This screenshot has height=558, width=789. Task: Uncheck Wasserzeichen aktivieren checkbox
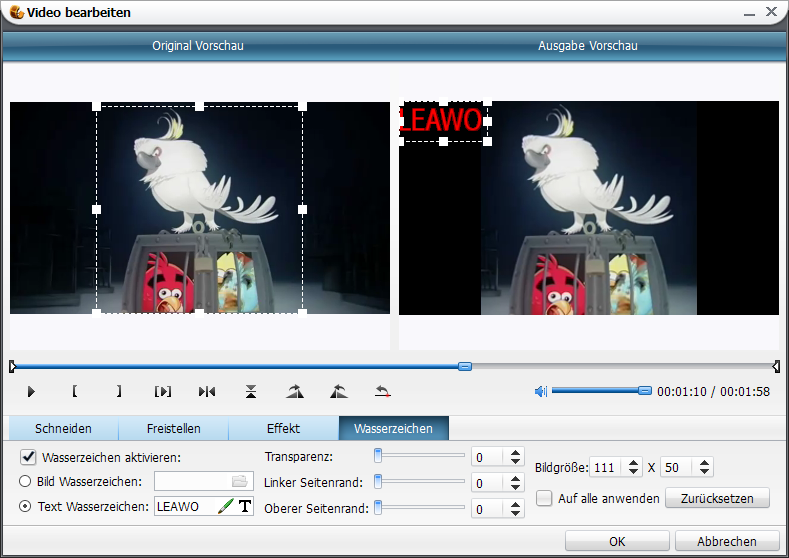[28, 457]
